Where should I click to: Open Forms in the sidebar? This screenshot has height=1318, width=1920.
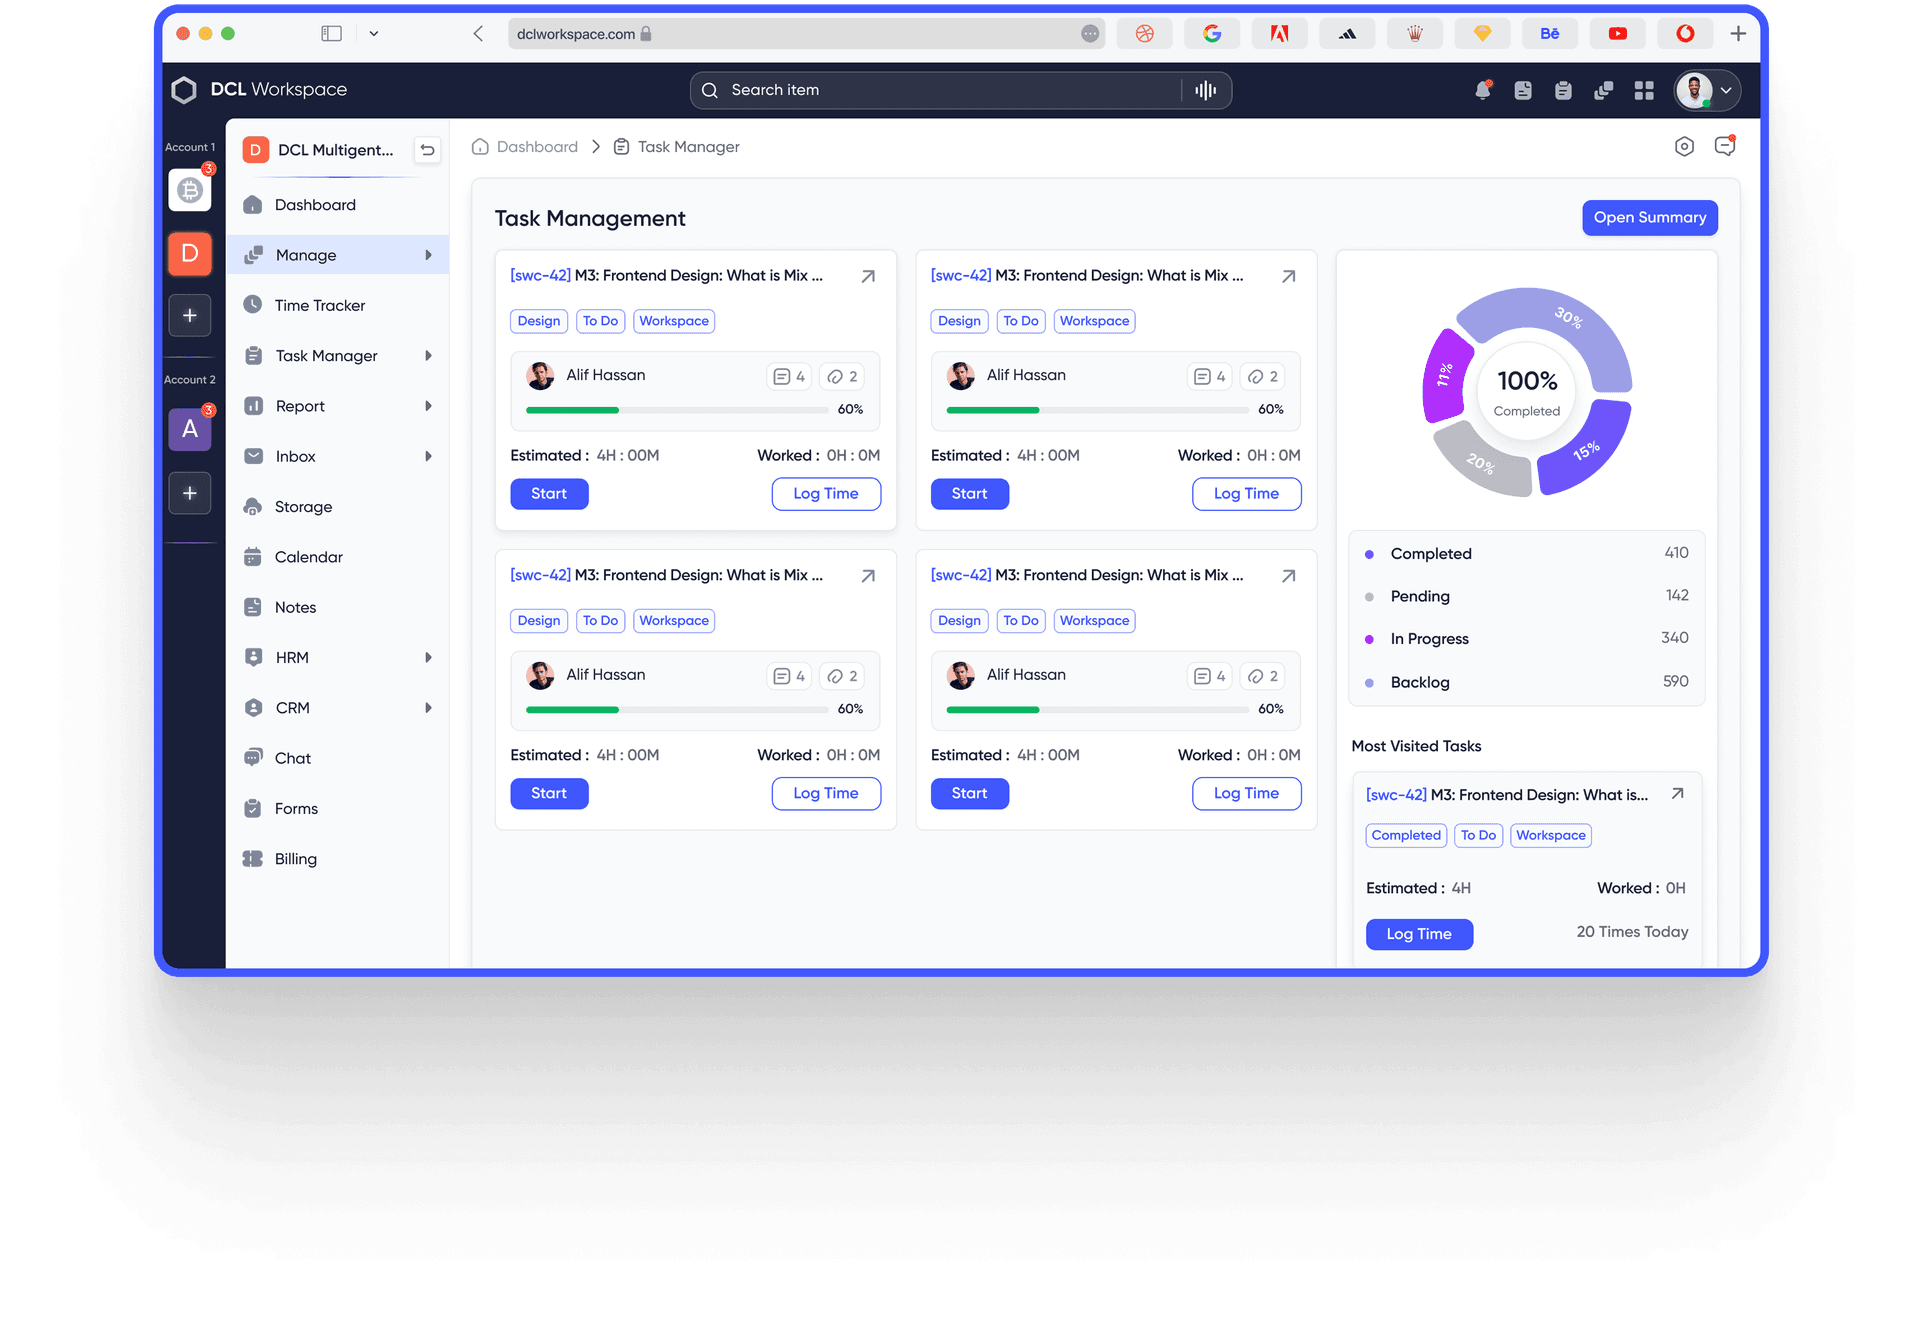coord(338,808)
